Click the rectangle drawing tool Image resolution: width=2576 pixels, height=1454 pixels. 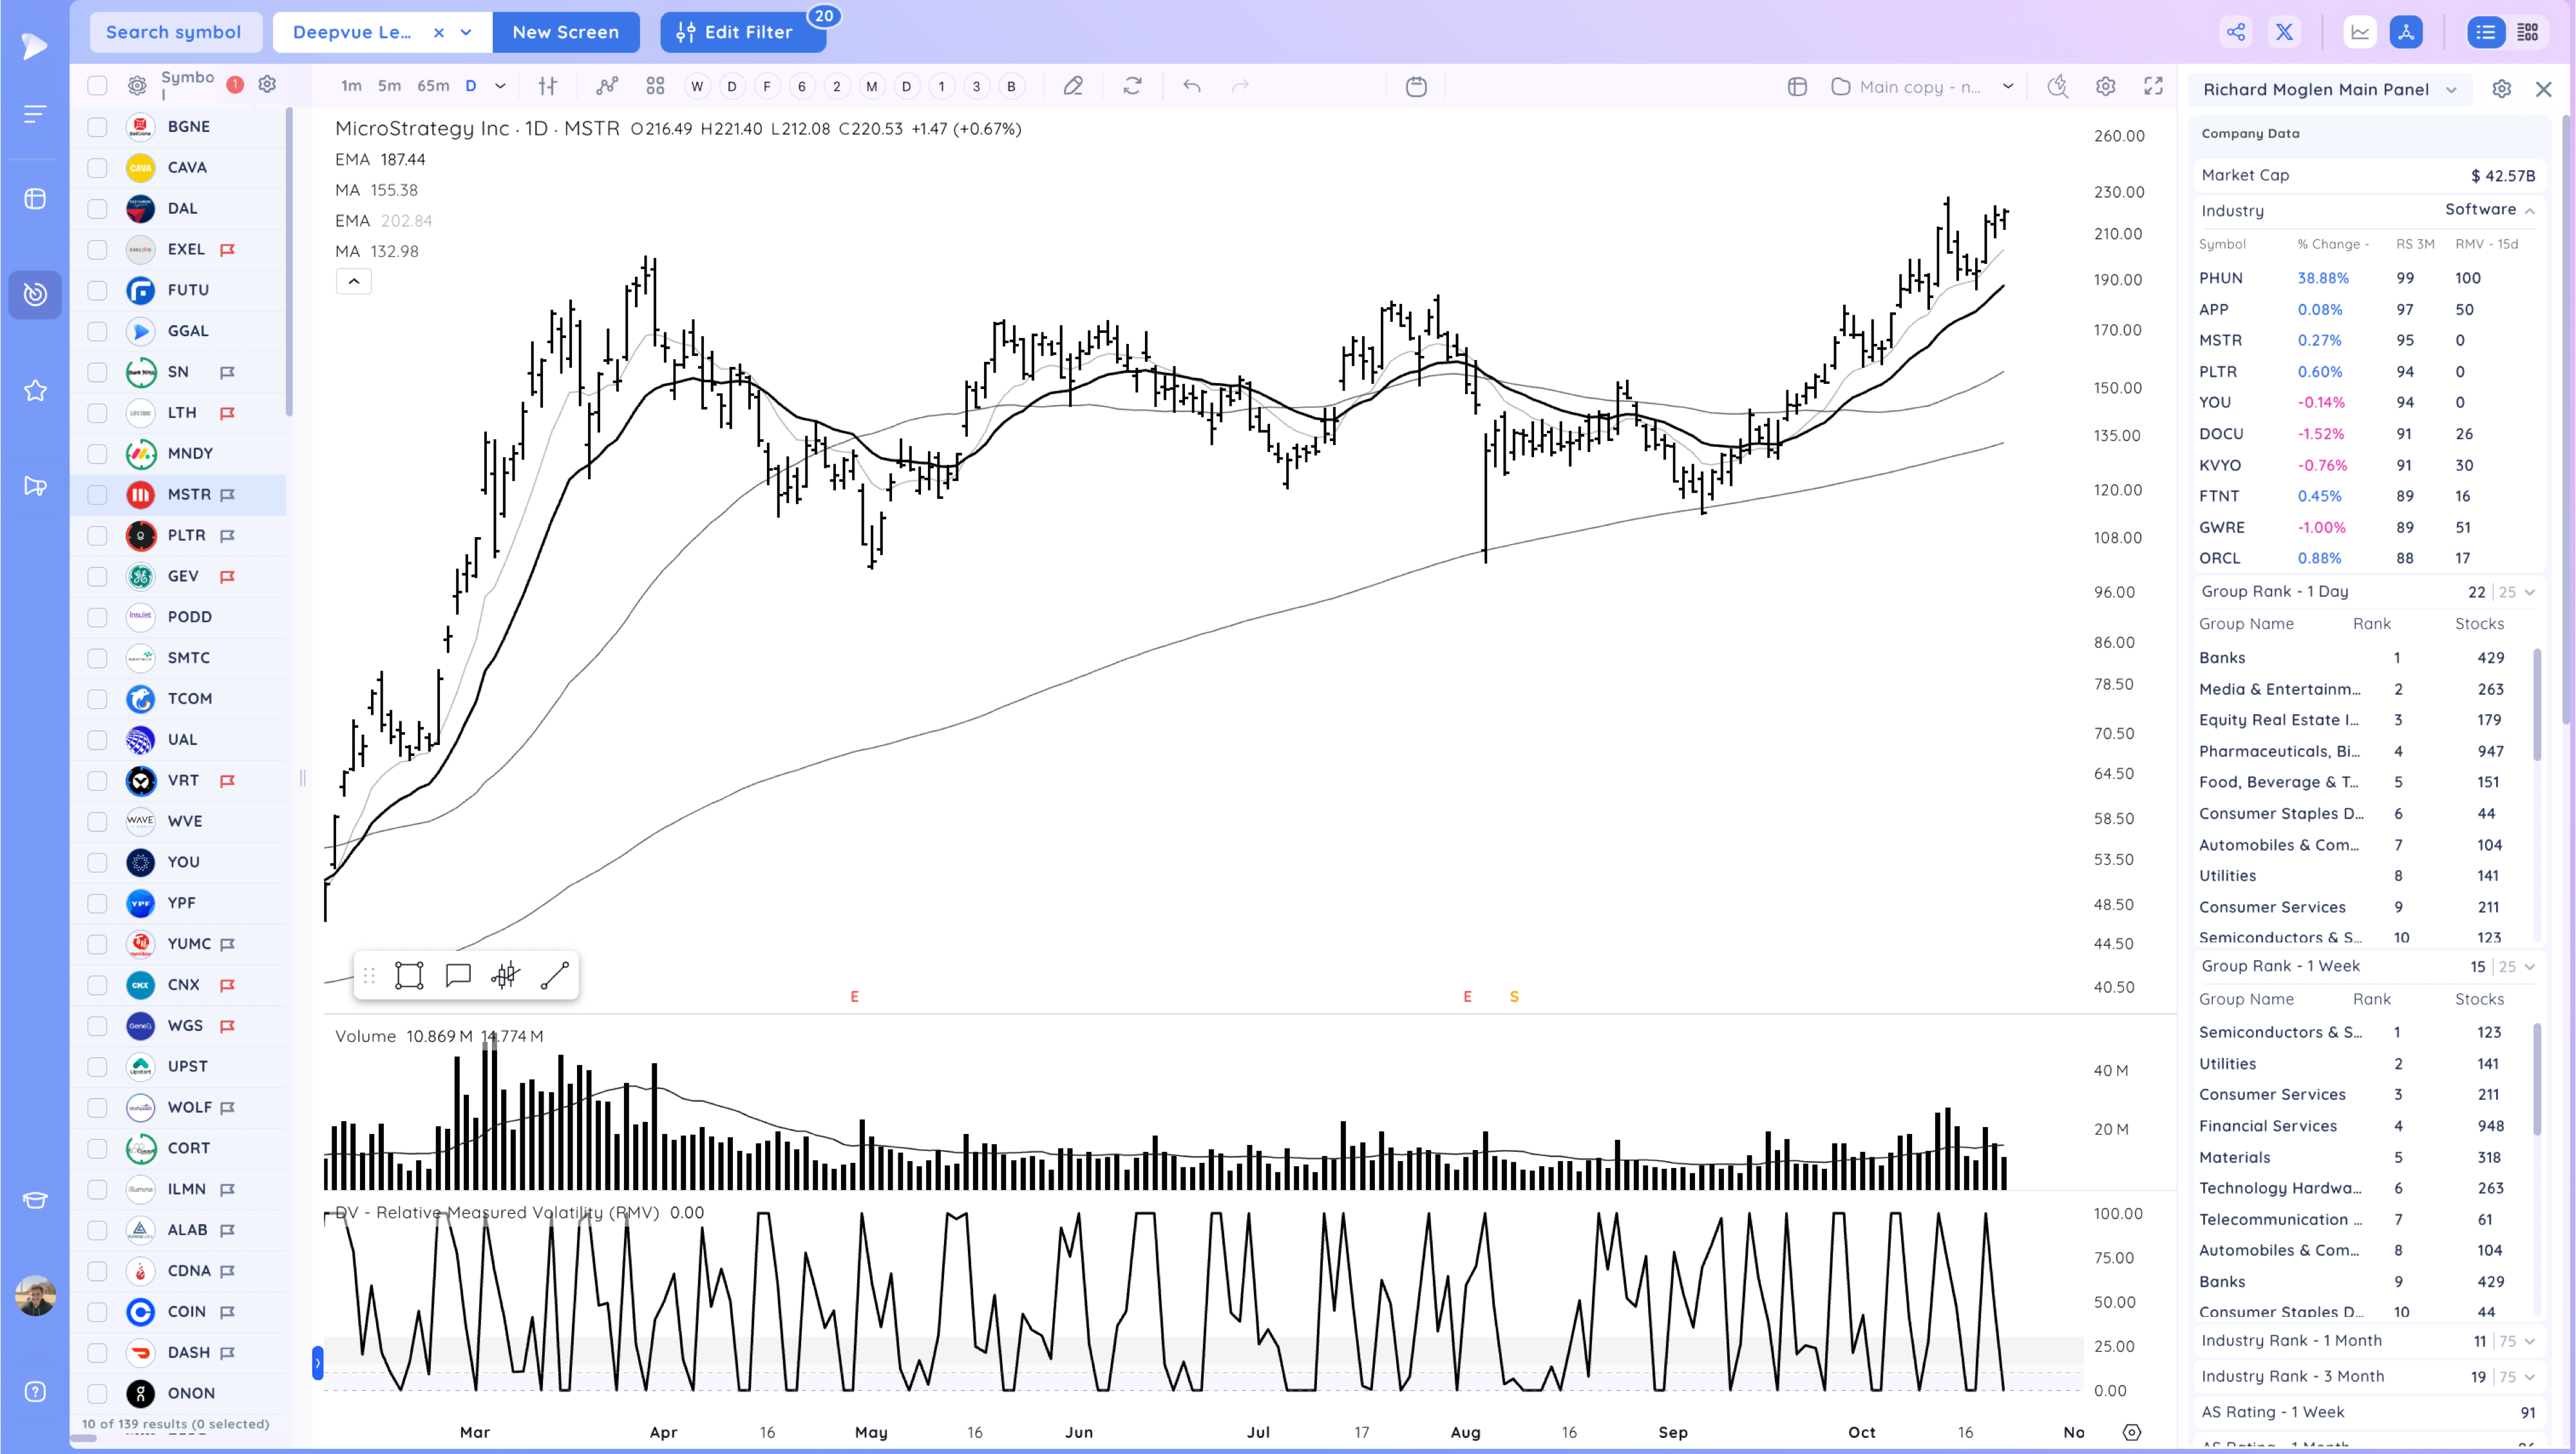tap(409, 975)
